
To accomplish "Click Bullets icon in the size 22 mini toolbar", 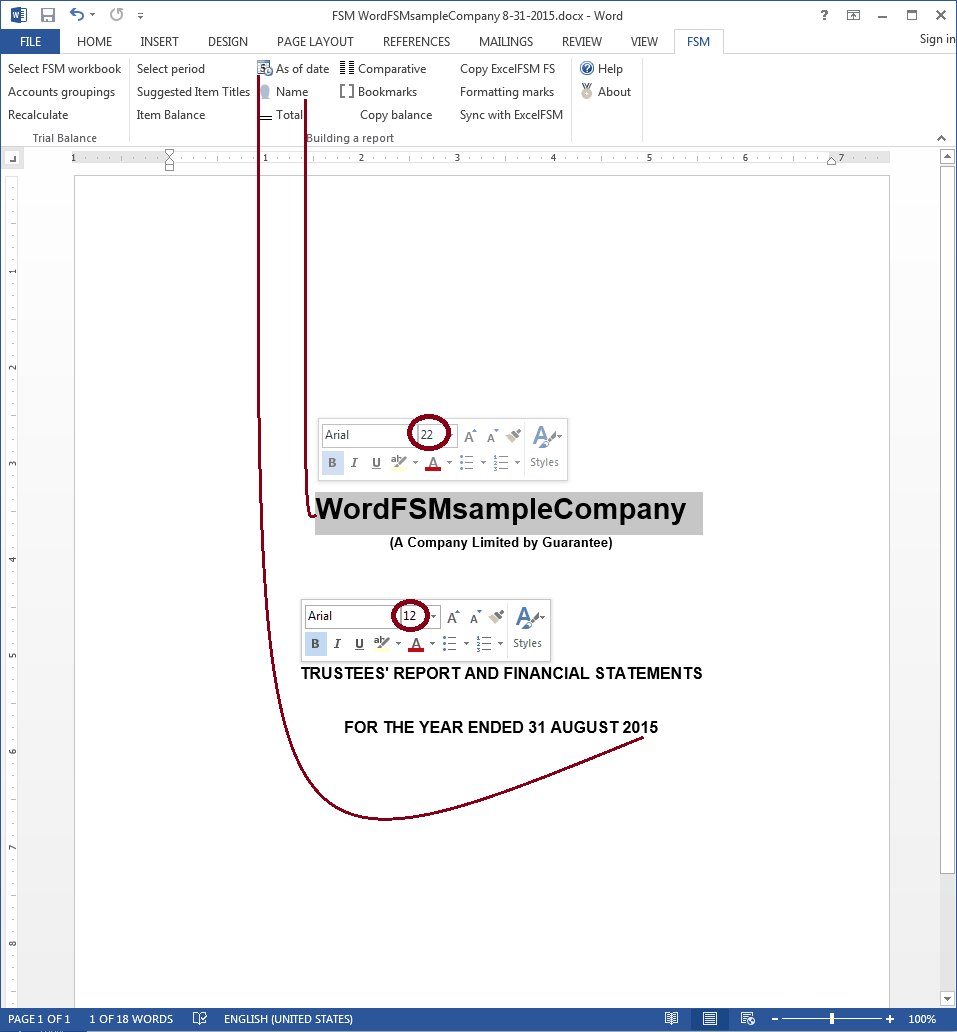I will (x=467, y=463).
